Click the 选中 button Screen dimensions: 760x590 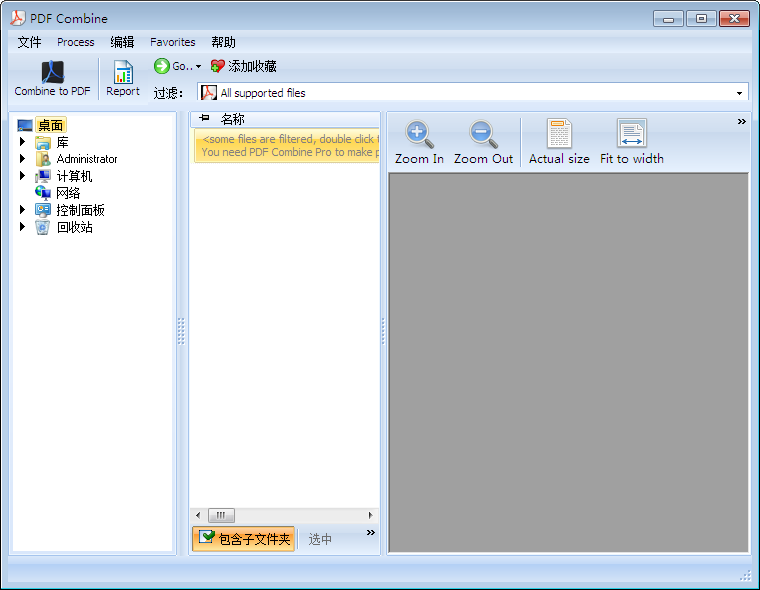[320, 539]
